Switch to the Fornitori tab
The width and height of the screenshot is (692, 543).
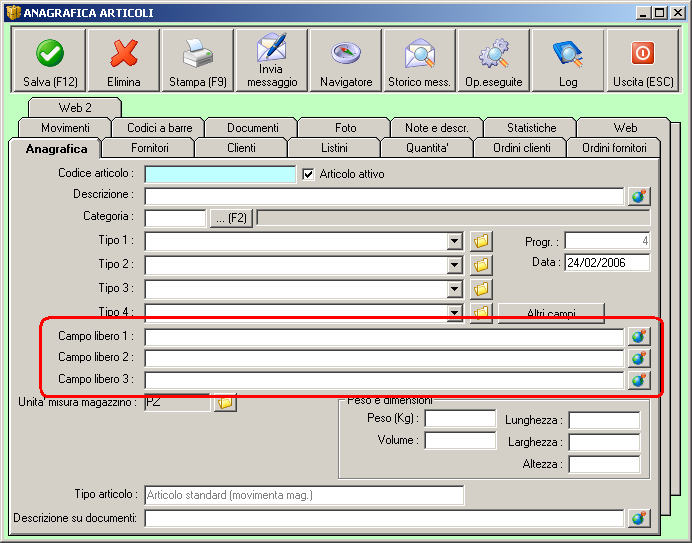pyautogui.click(x=150, y=148)
